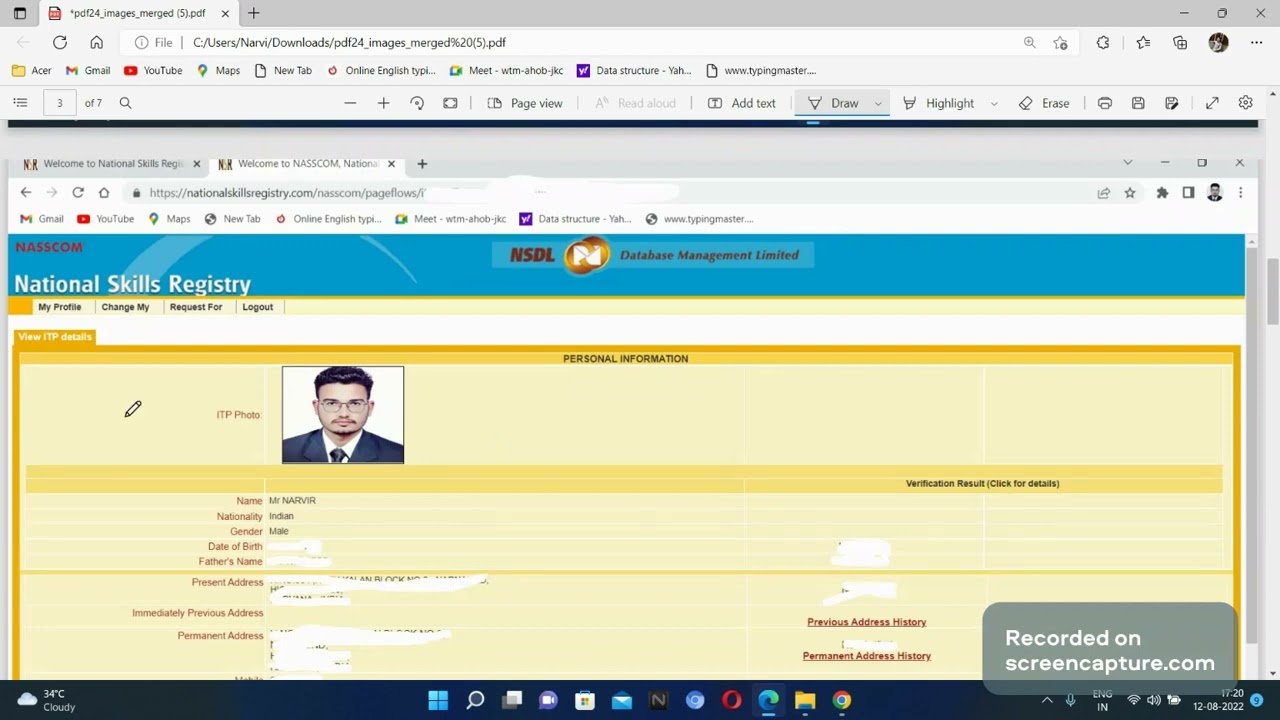Open File Explorer from taskbar

[805, 700]
